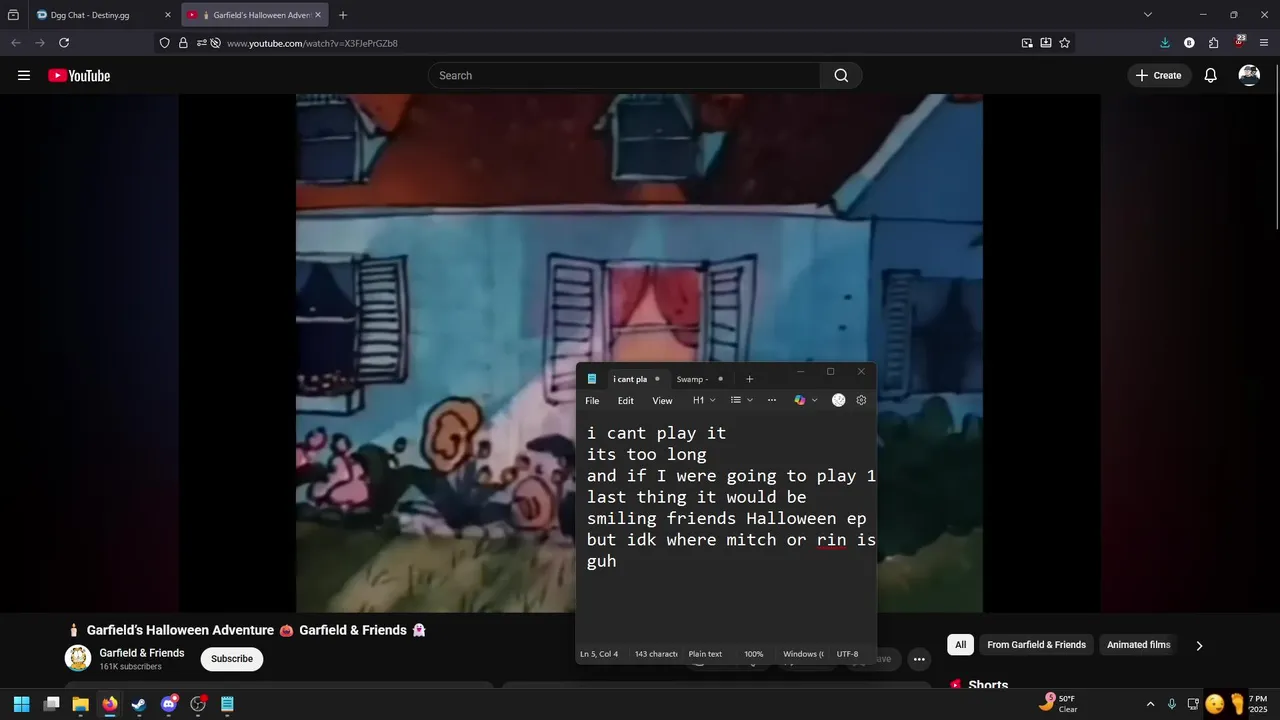
Task: Reload the page in Firefox
Action: click(64, 43)
